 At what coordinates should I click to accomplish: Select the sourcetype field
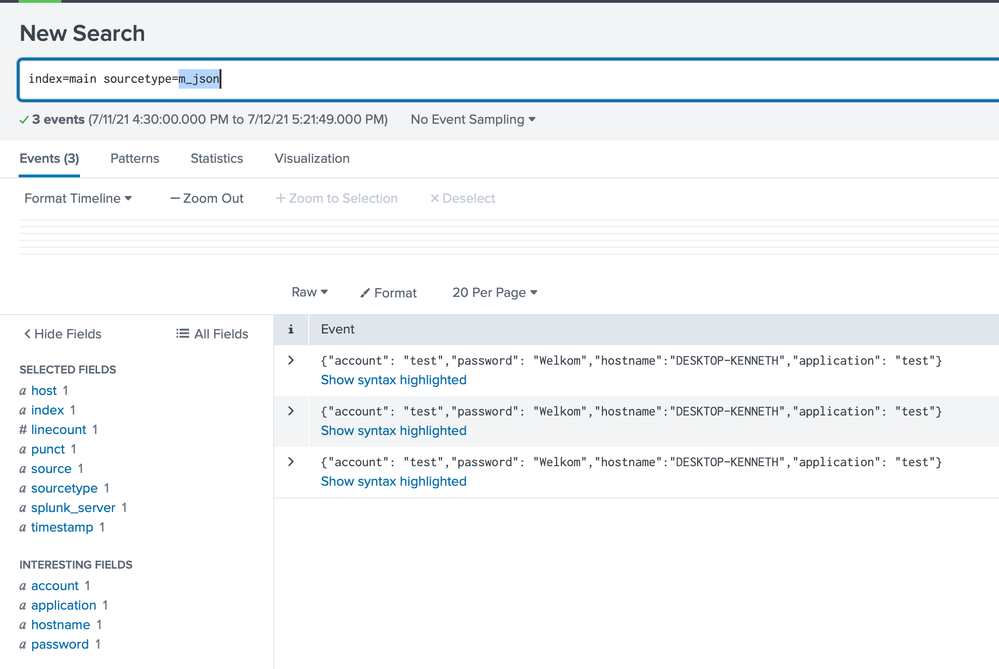64,489
